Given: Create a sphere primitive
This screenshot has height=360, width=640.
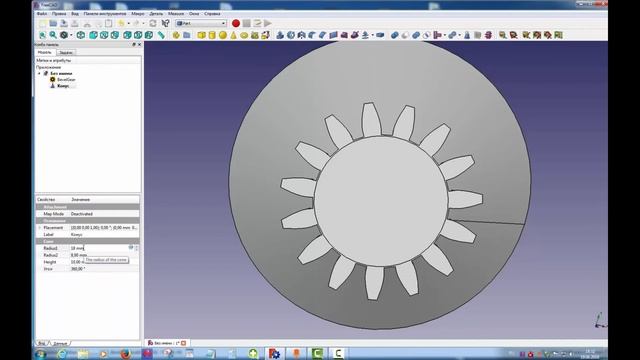Looking at the screenshot, I should click(222, 35).
